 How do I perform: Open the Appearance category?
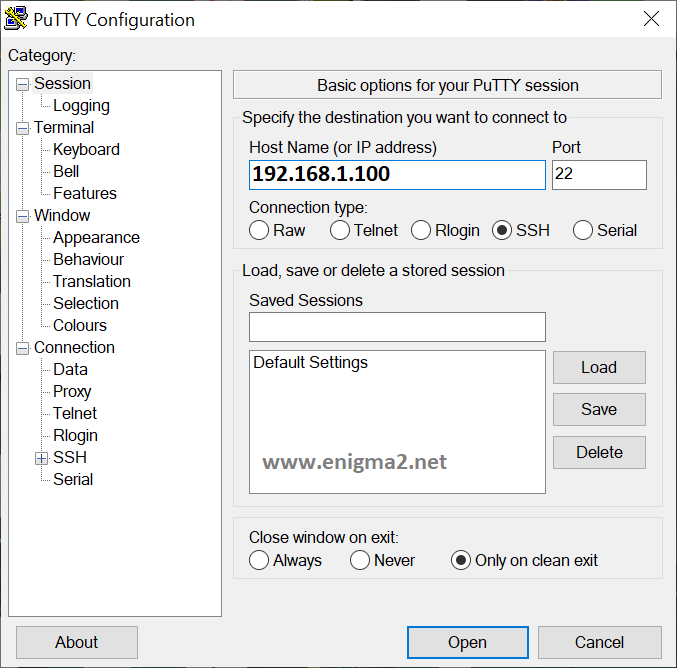click(96, 237)
